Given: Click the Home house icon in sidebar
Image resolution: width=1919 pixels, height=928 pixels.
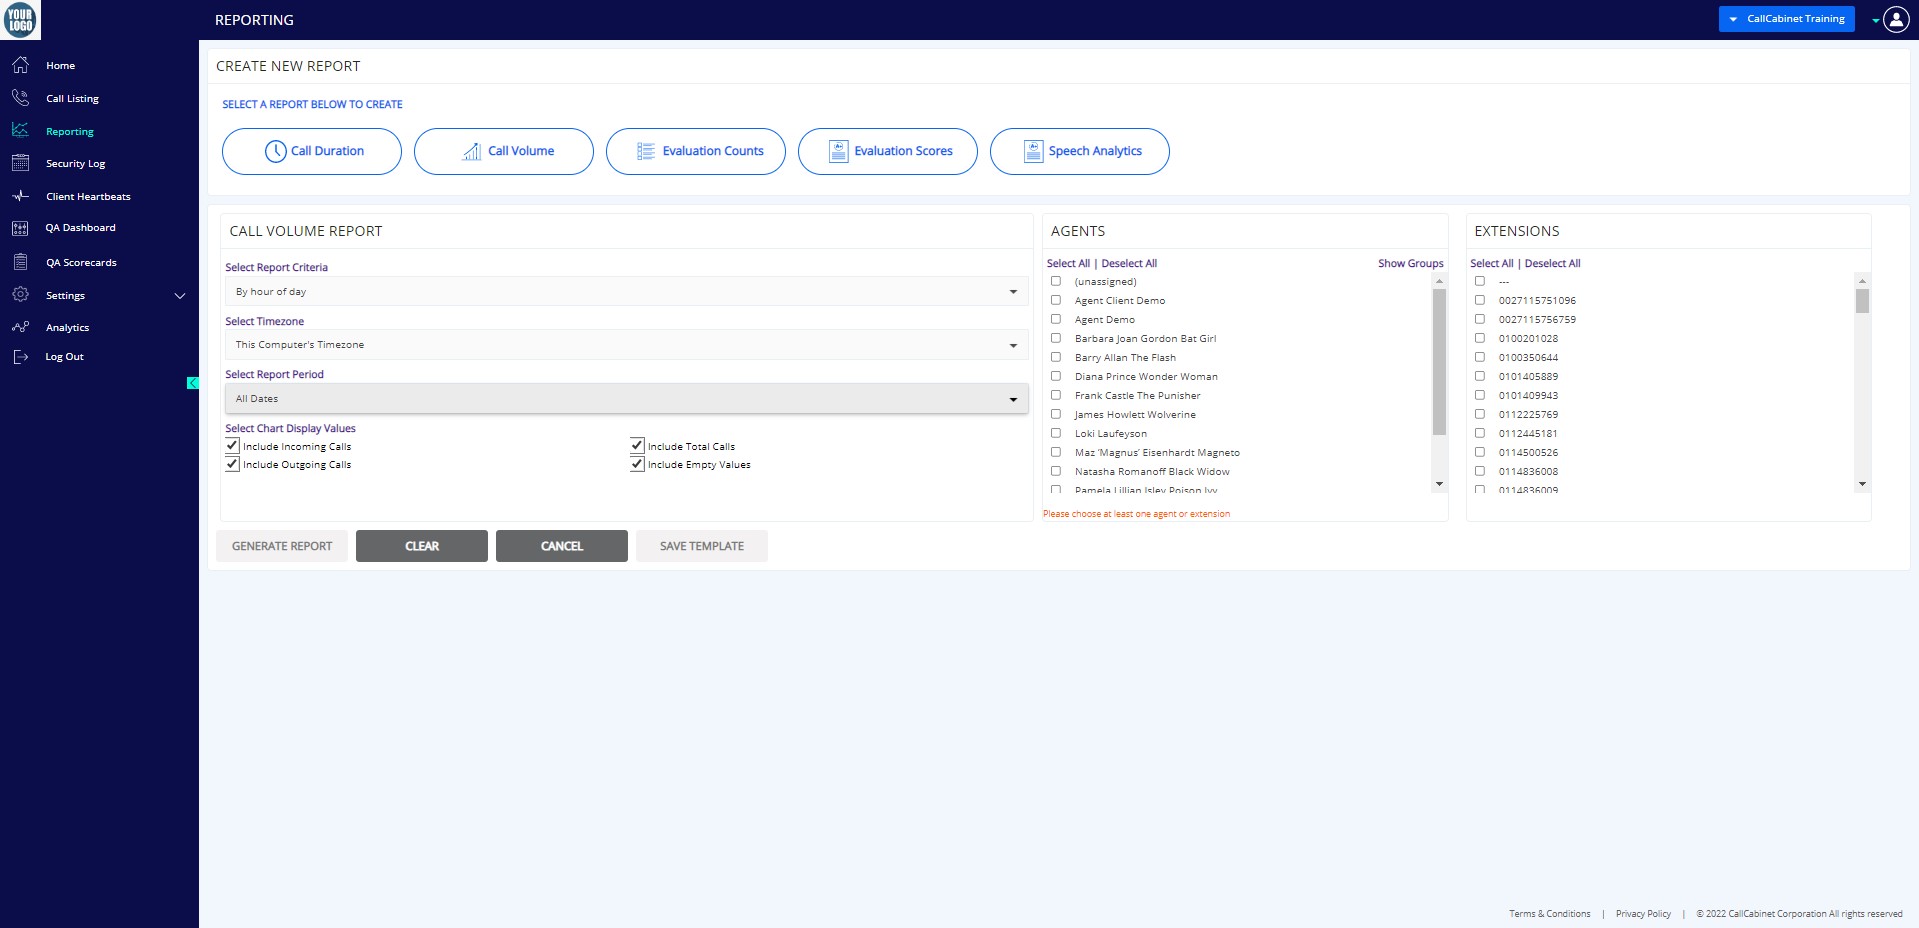Looking at the screenshot, I should (x=20, y=65).
